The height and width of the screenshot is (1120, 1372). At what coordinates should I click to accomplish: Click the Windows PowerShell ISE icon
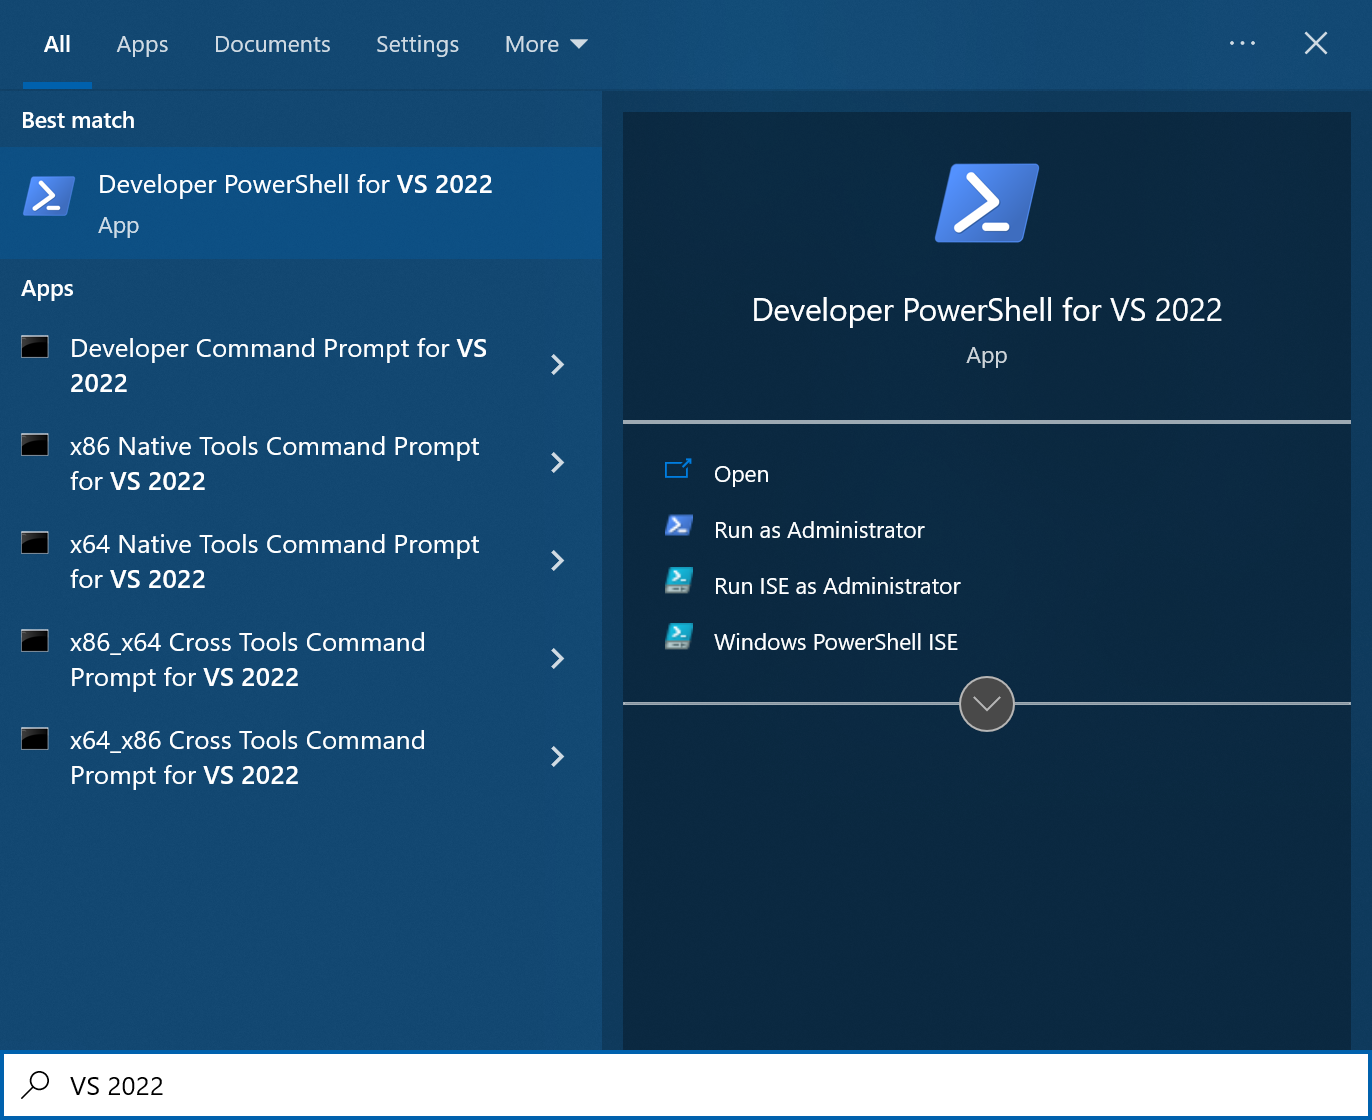click(679, 637)
